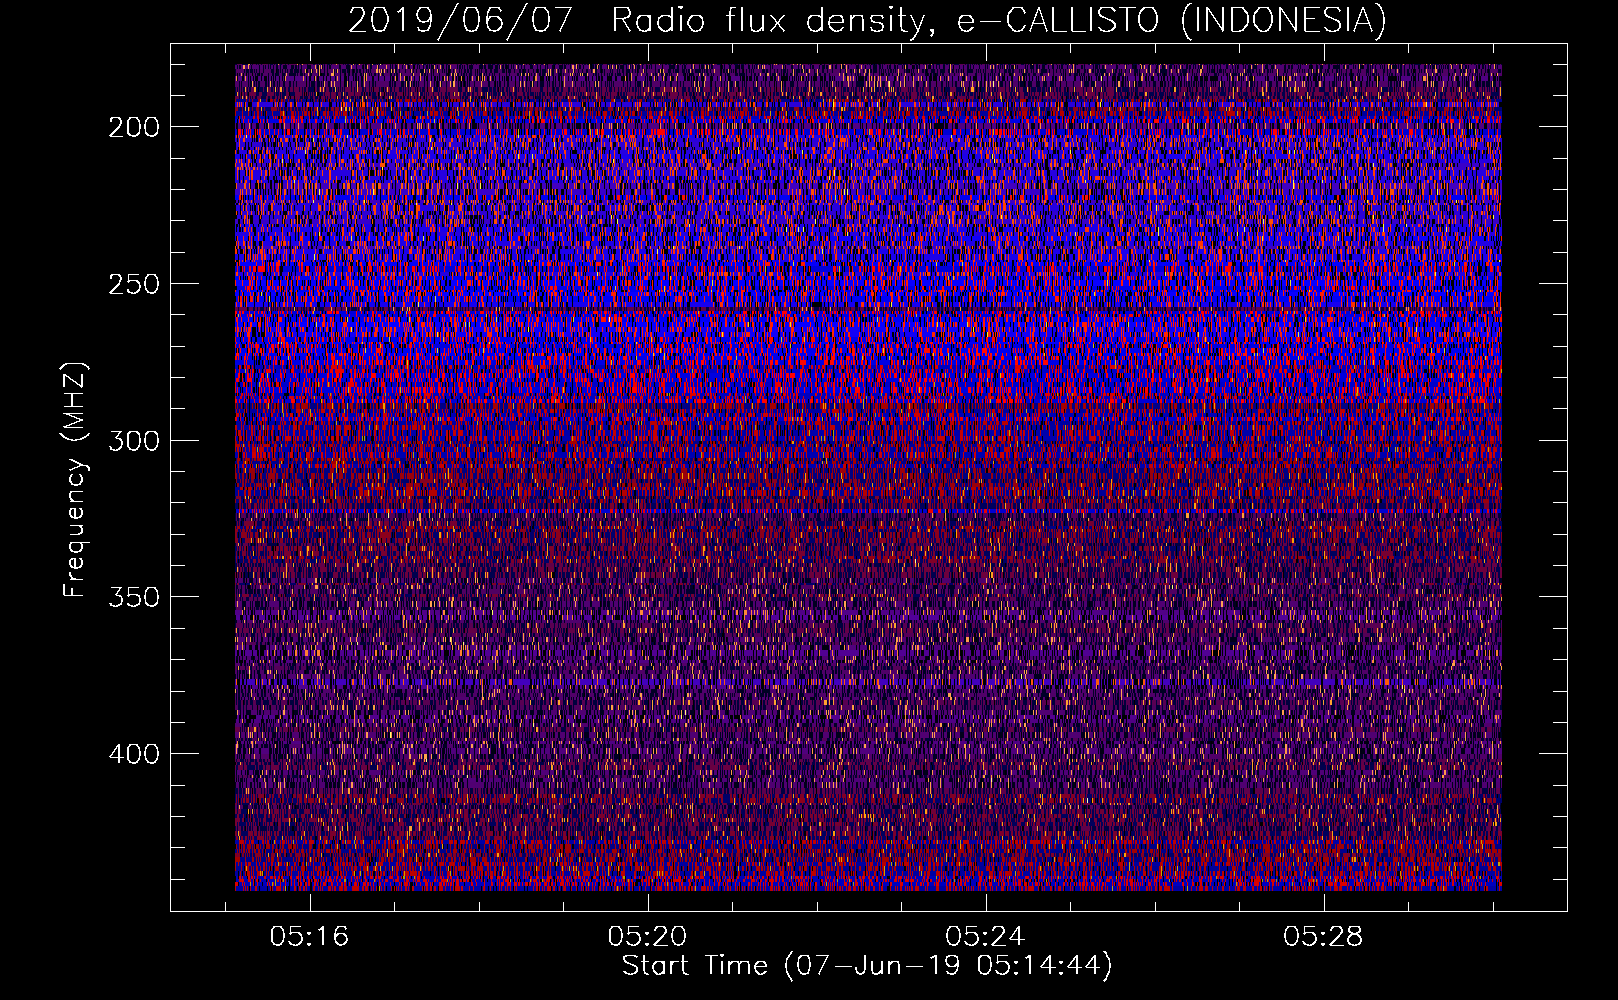
Task: Click the "Frequency (MHZ)" axis label
Action: (x=75, y=480)
